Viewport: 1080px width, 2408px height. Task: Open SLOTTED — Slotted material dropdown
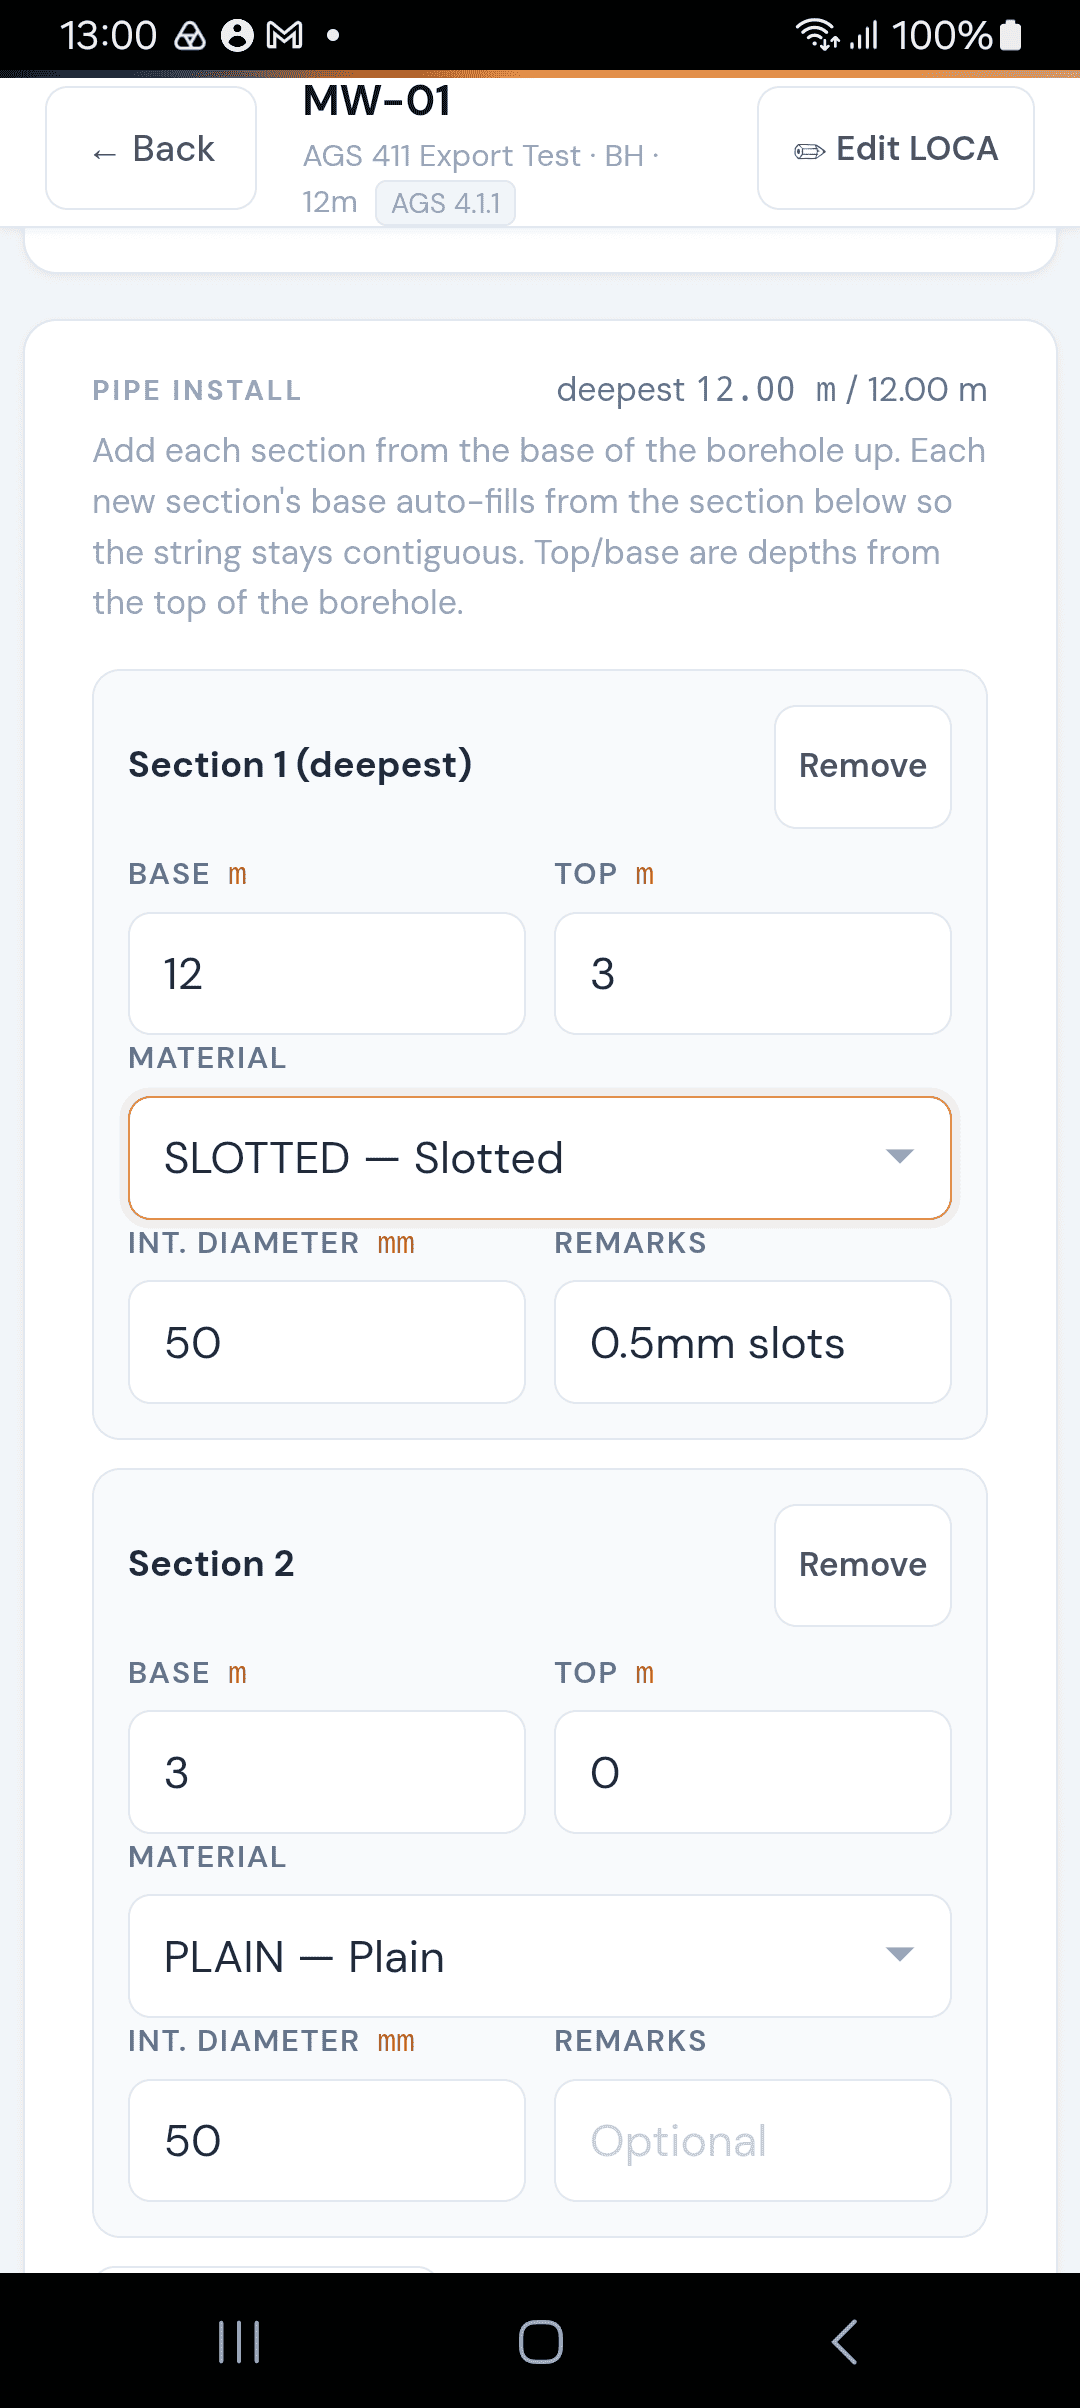(540, 1158)
